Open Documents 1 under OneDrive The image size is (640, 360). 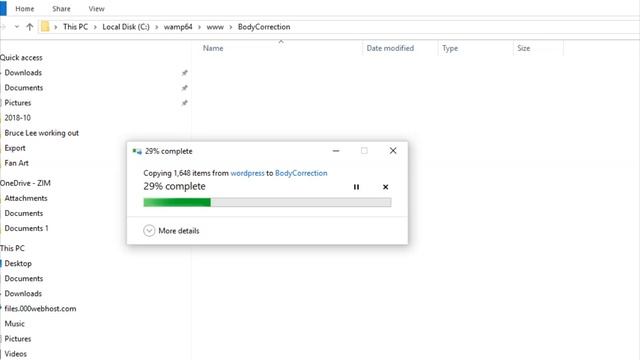coord(27,229)
